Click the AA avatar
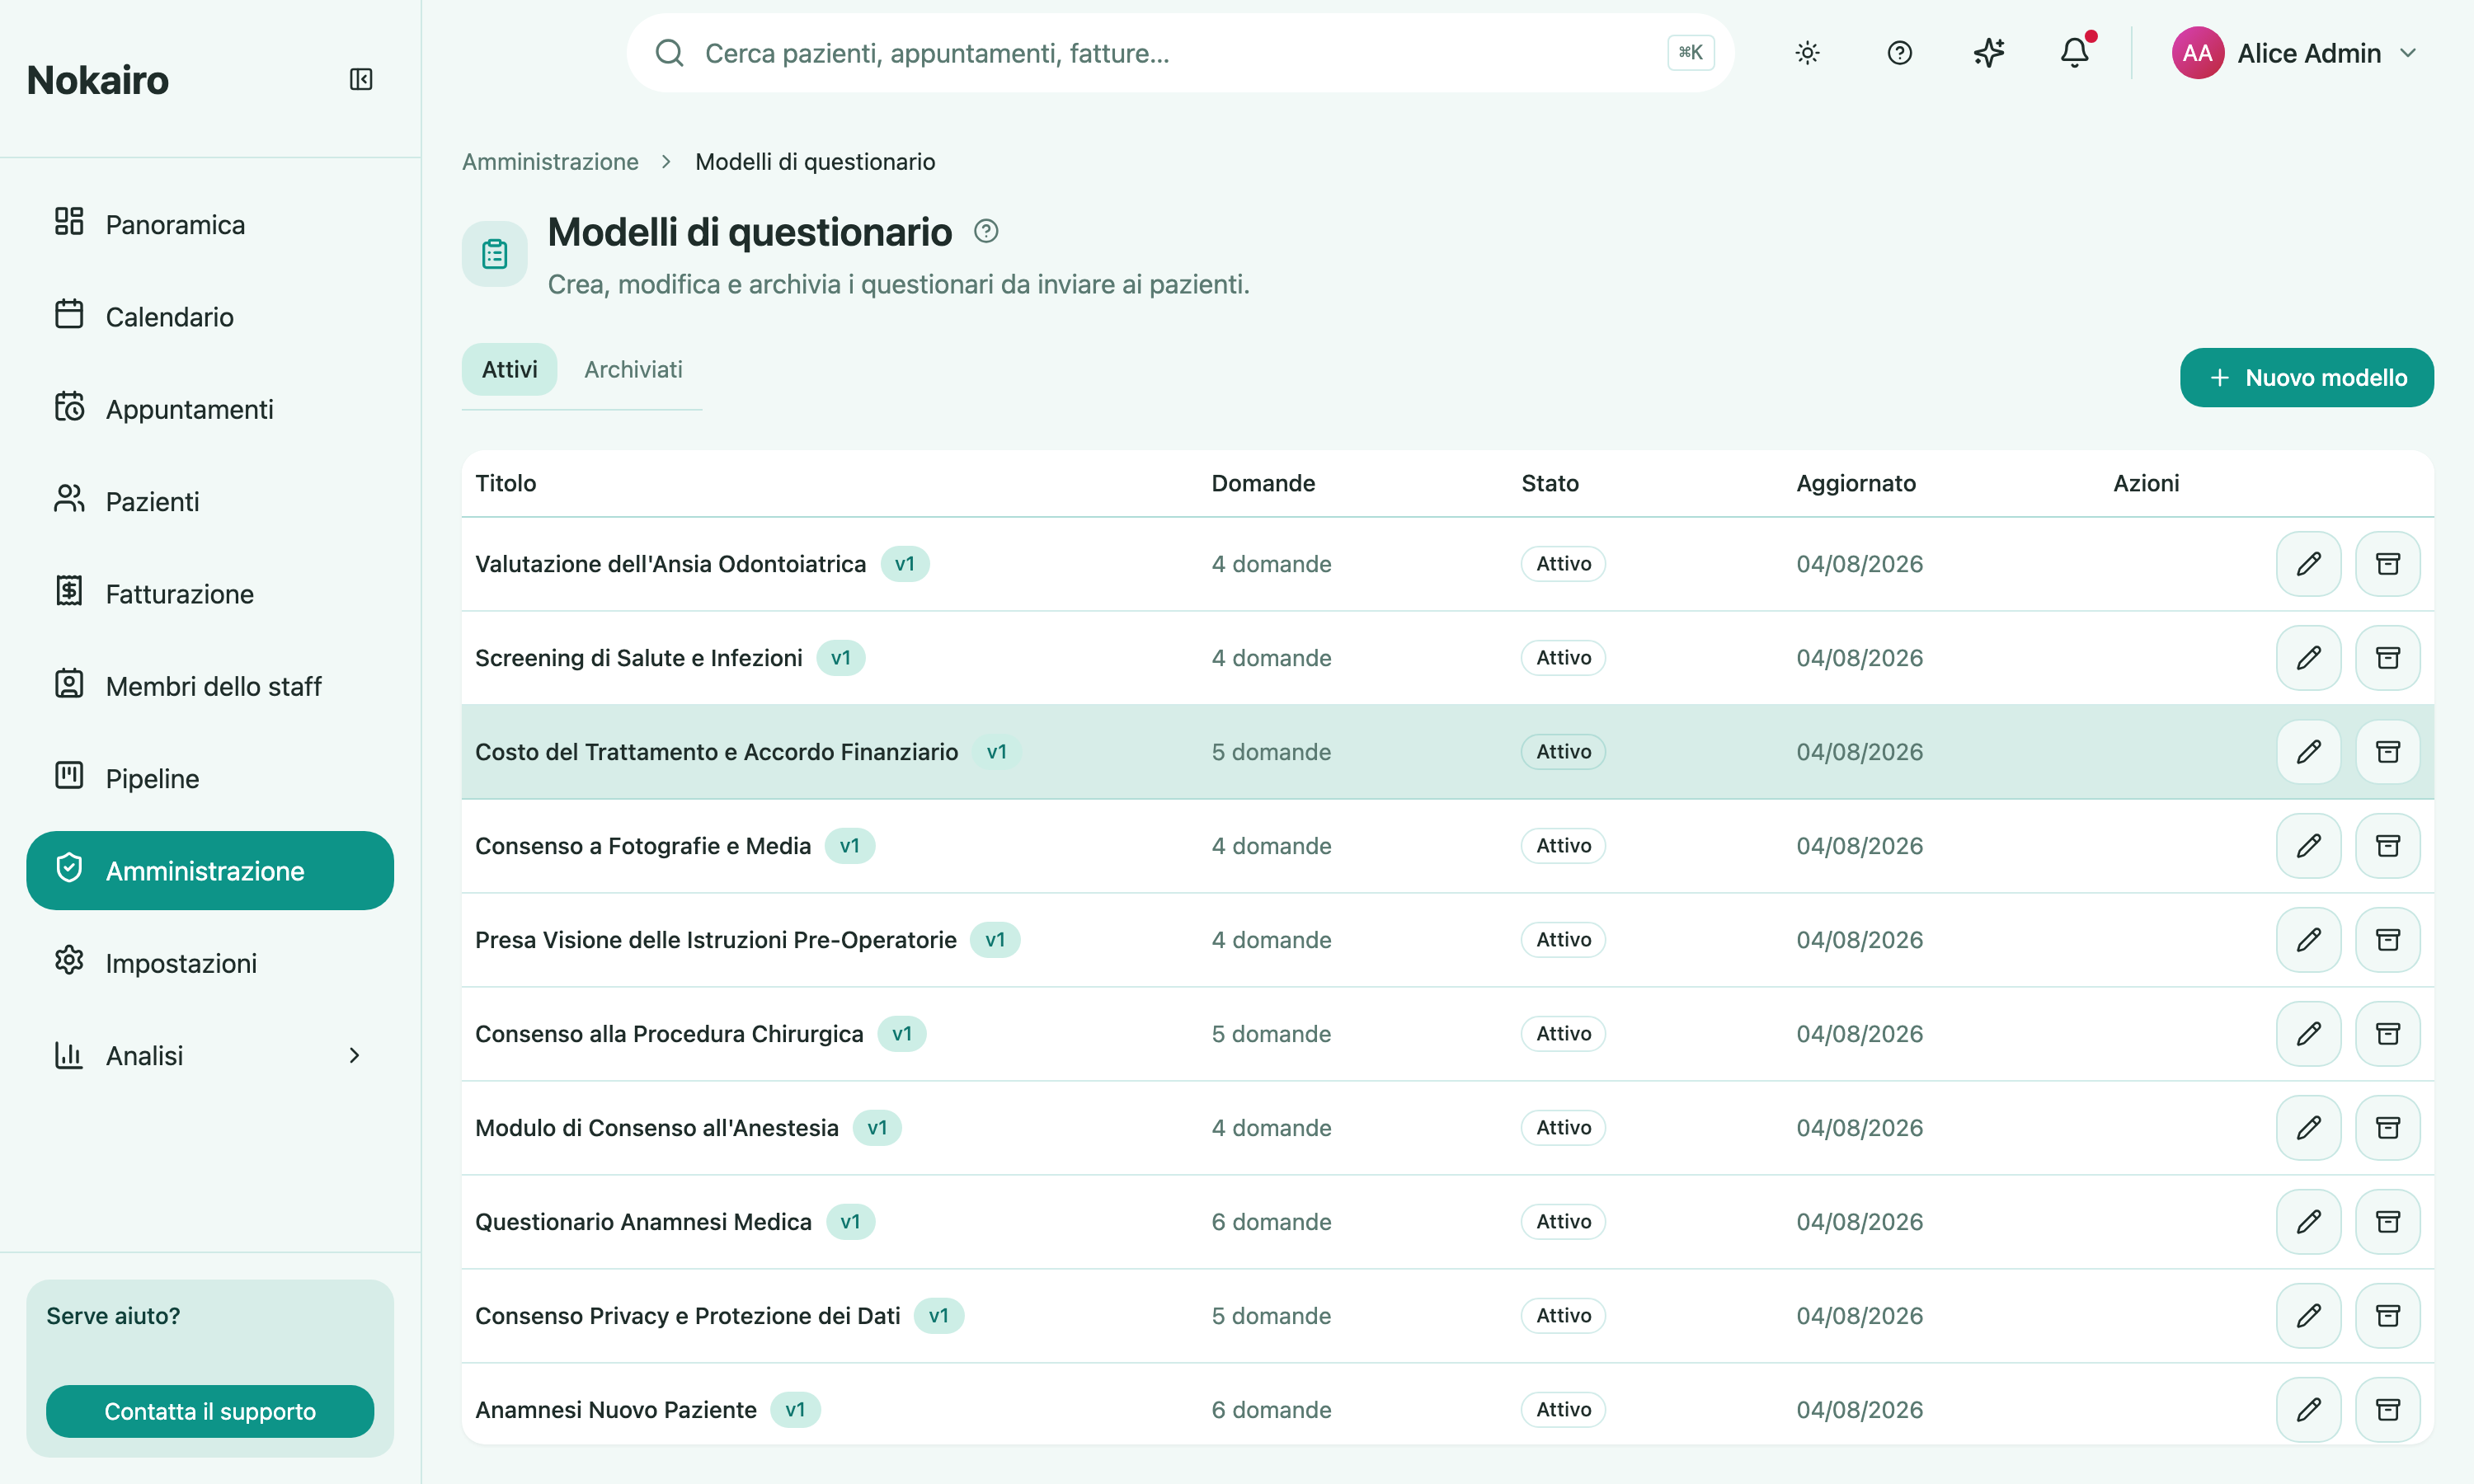 point(2197,53)
